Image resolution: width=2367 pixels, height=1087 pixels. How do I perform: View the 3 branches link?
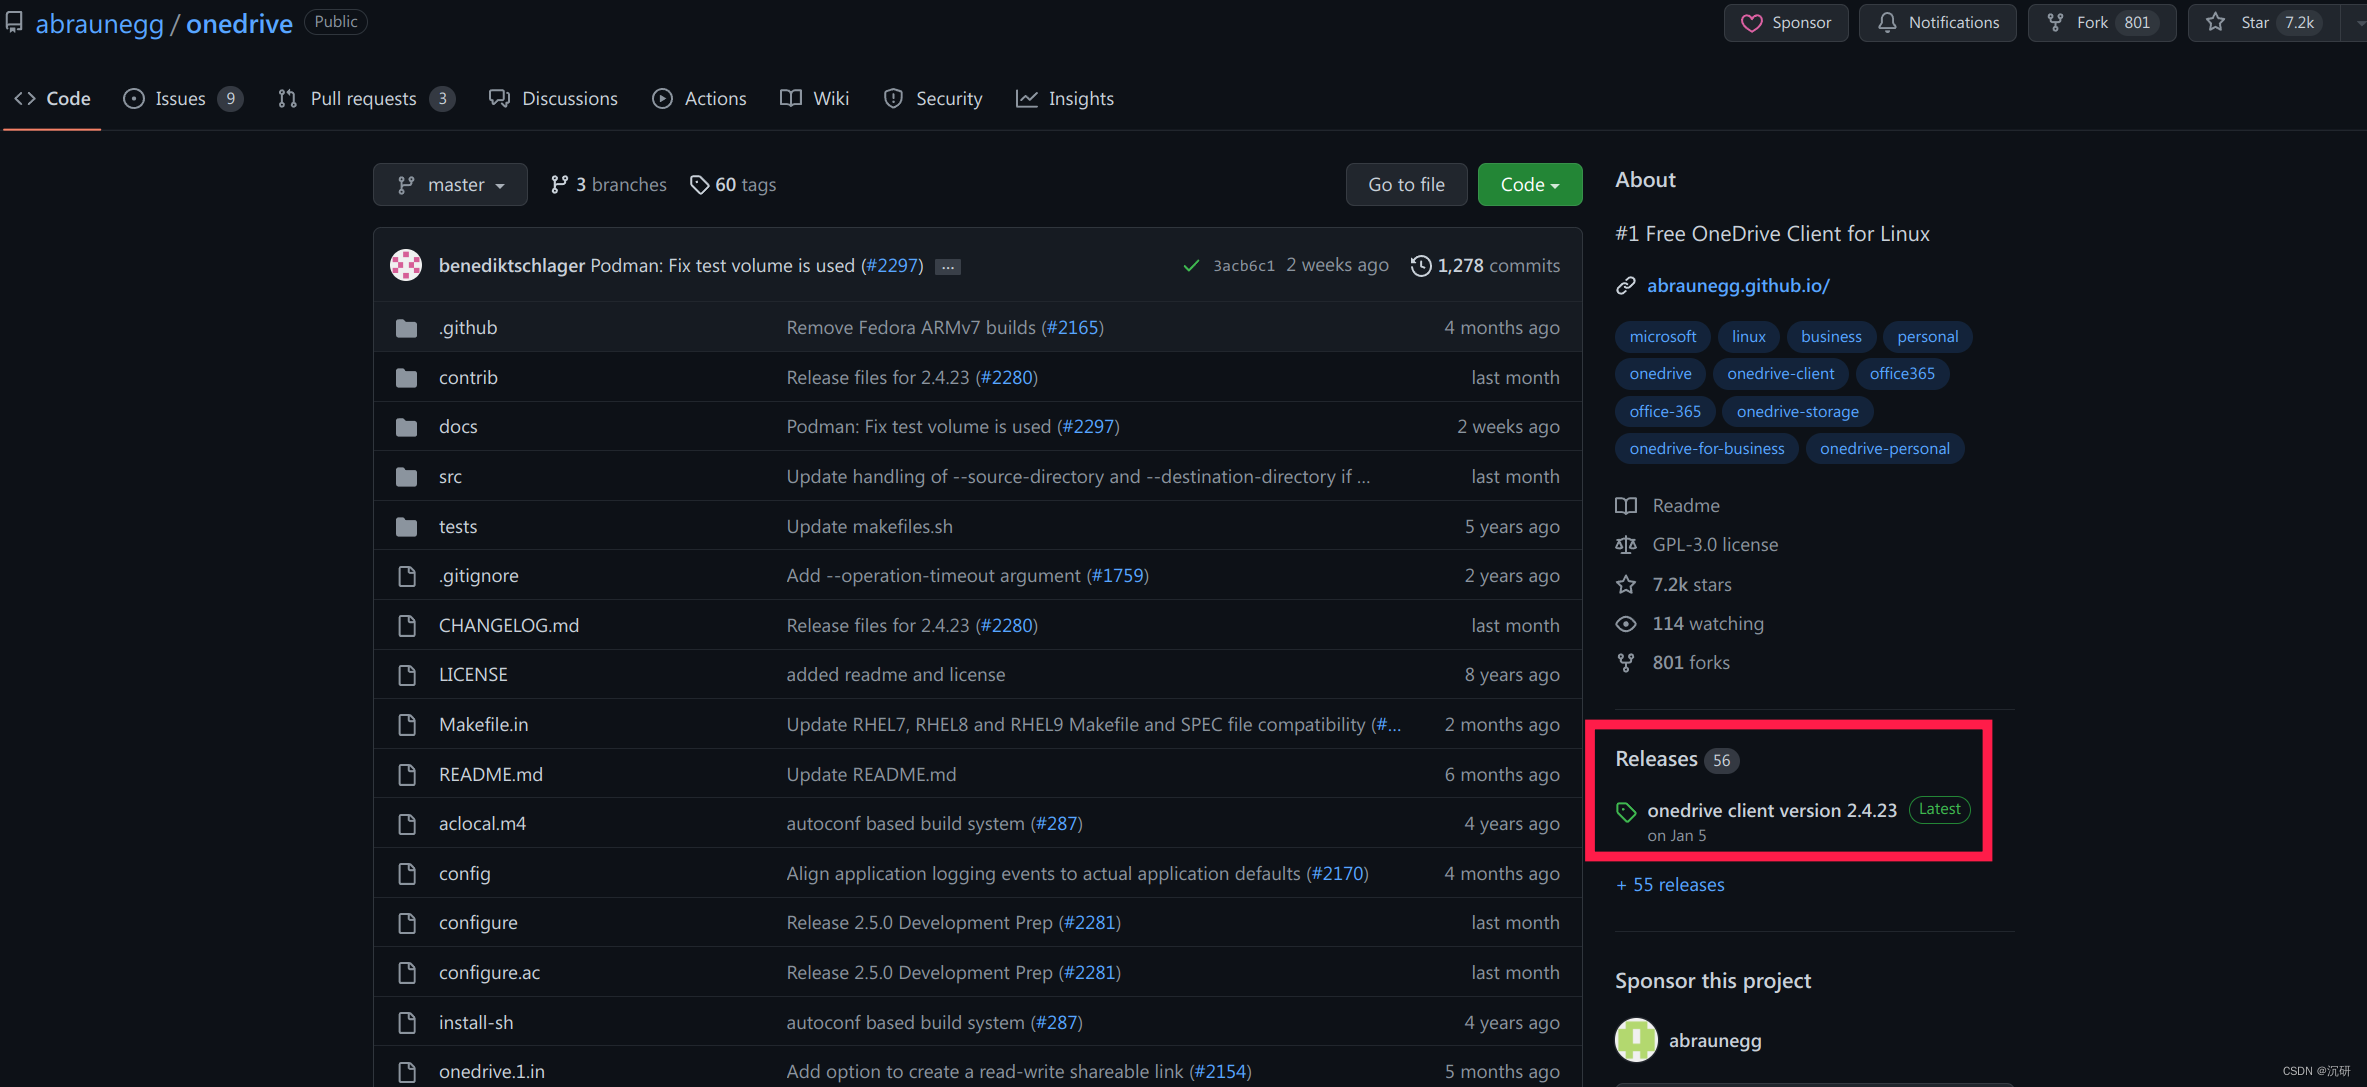[x=608, y=185]
